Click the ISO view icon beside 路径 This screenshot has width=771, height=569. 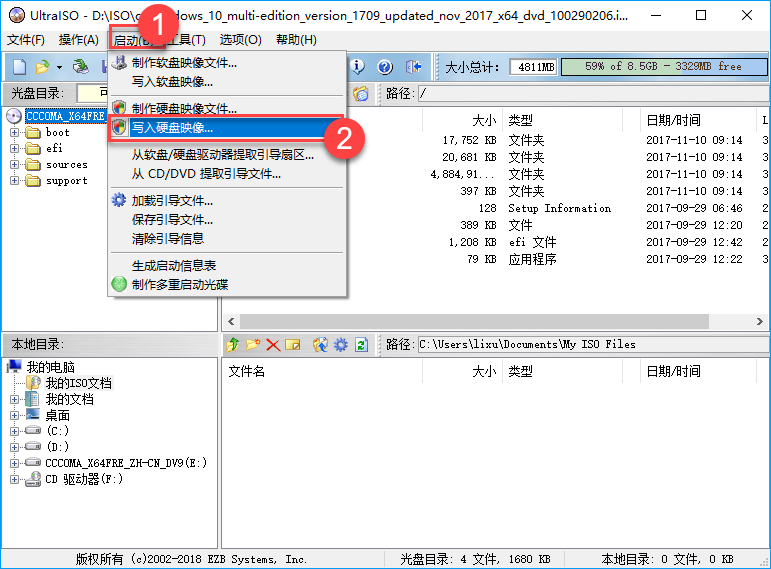point(361,93)
